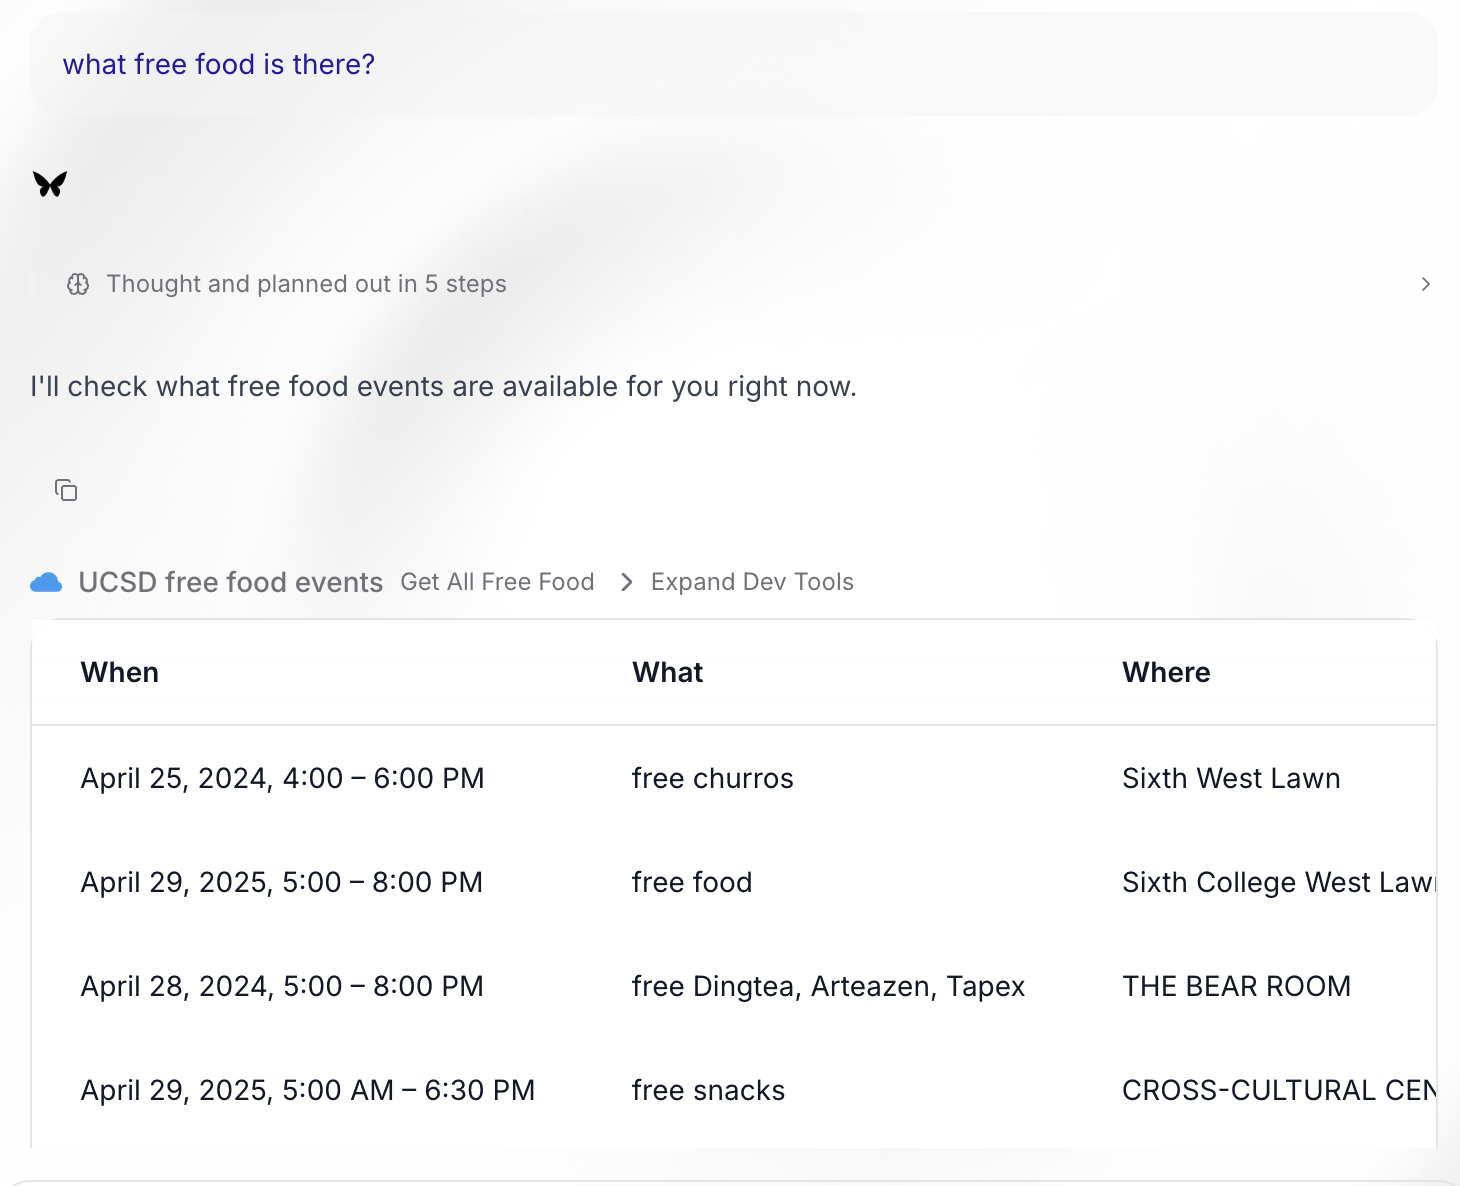Click the blue cloud tool icon
Screen dimensions: 1460x1186
(46, 582)
